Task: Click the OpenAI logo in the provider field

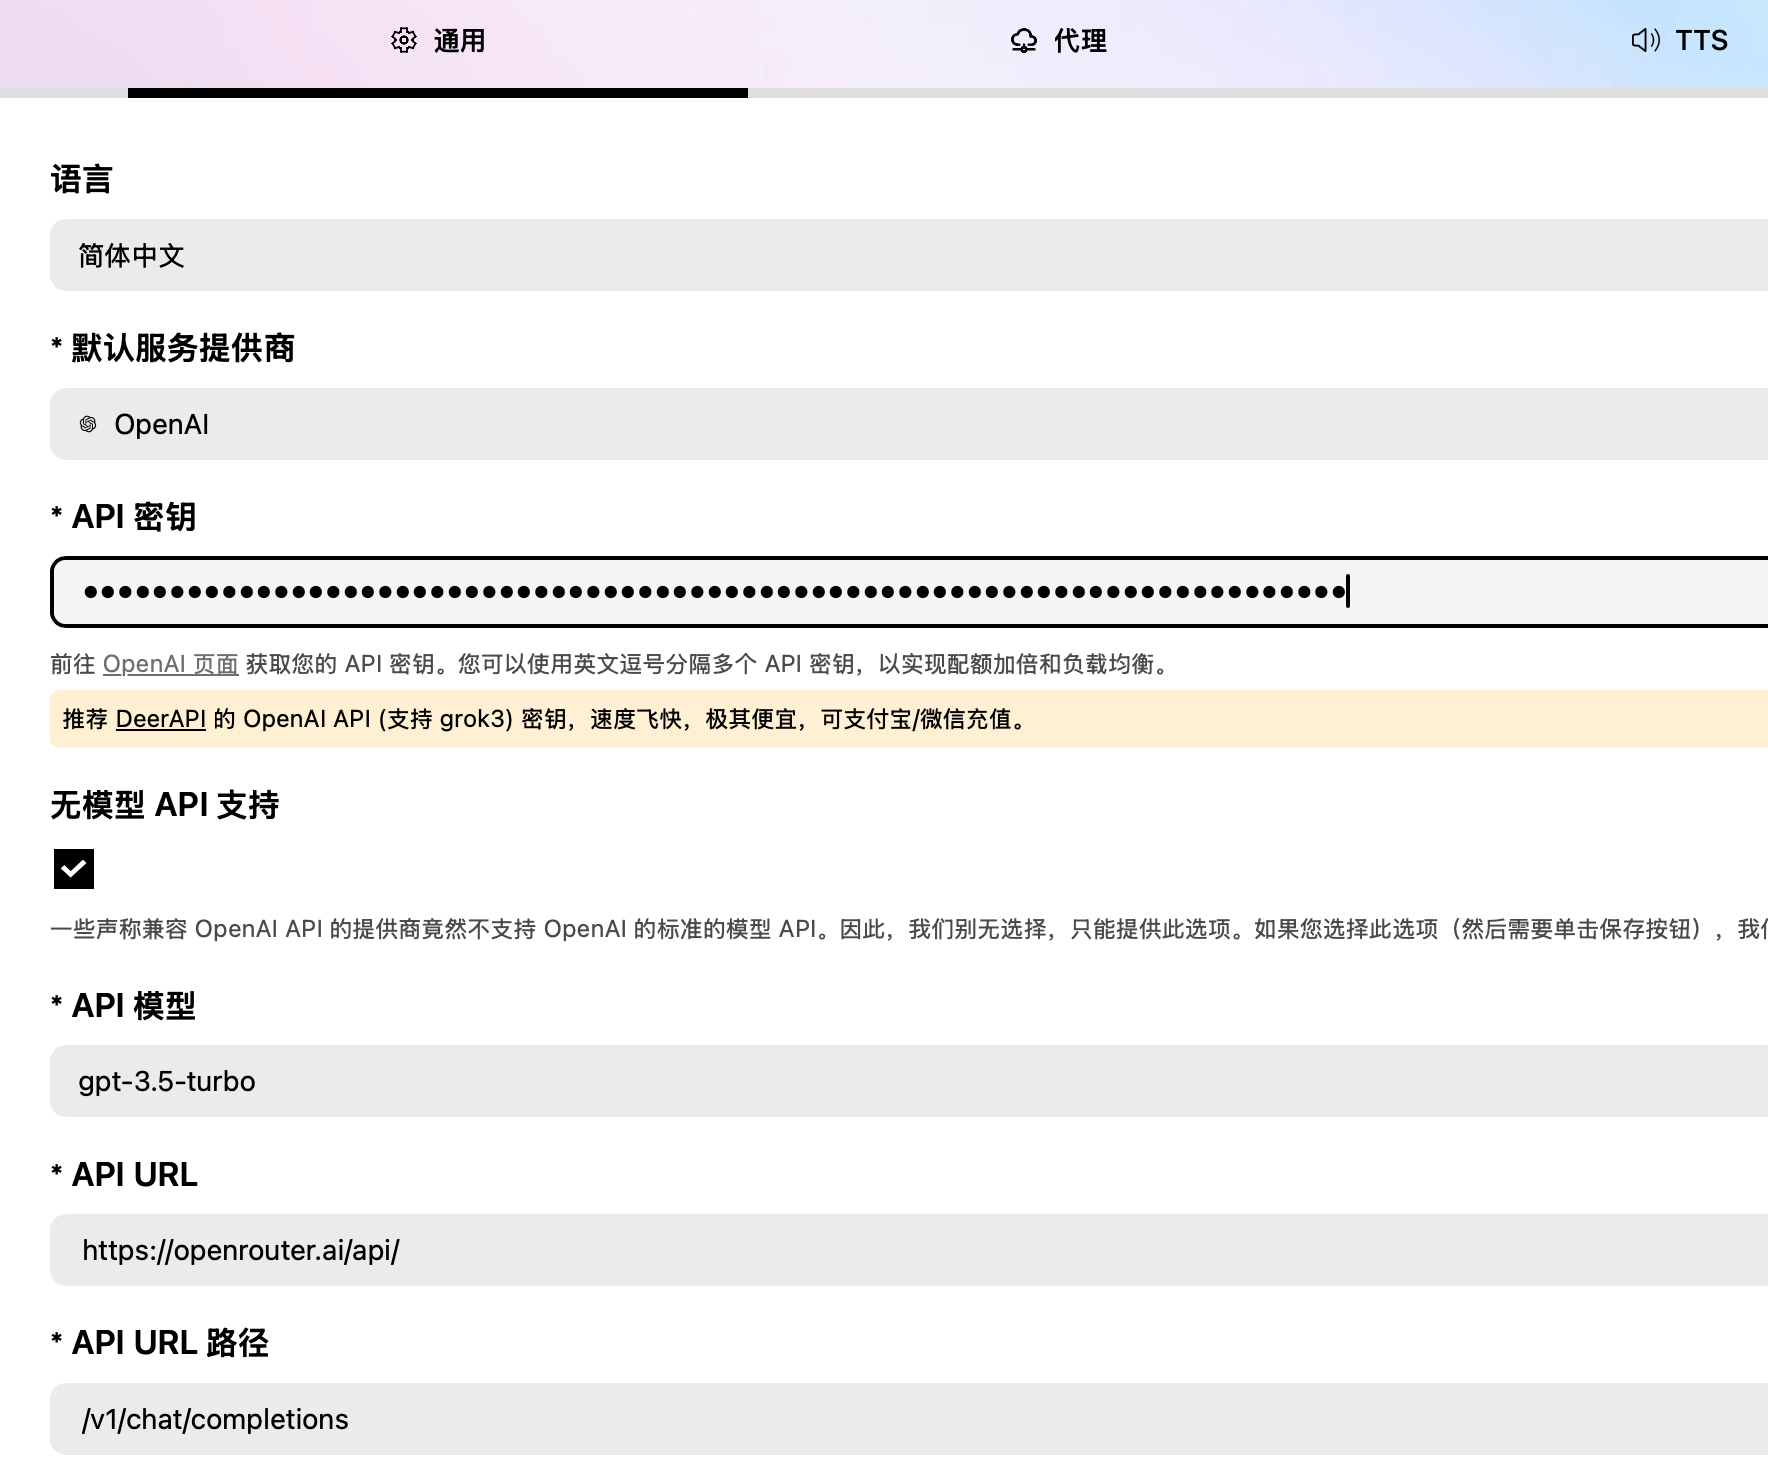Action: coord(88,425)
